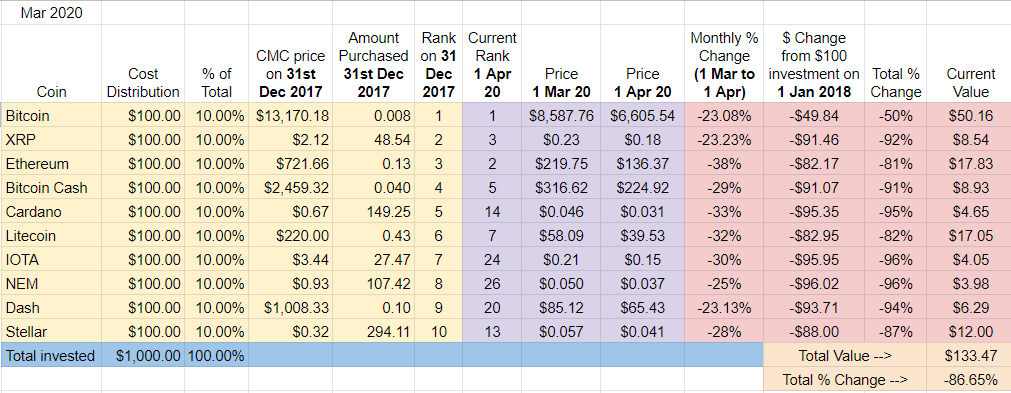The height and width of the screenshot is (393, 1011).
Task: Select Stellar current value '$12.00'
Action: tap(968, 332)
